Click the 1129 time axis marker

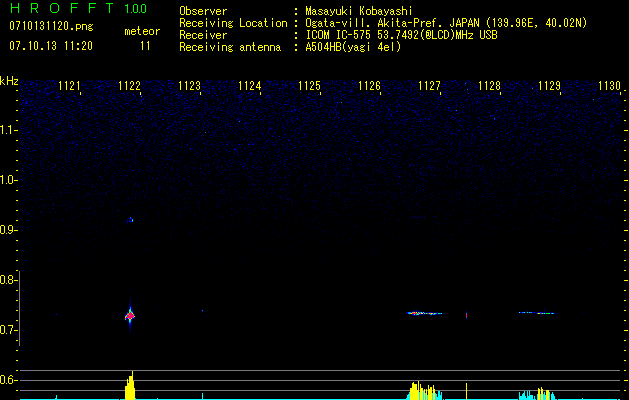pos(549,86)
